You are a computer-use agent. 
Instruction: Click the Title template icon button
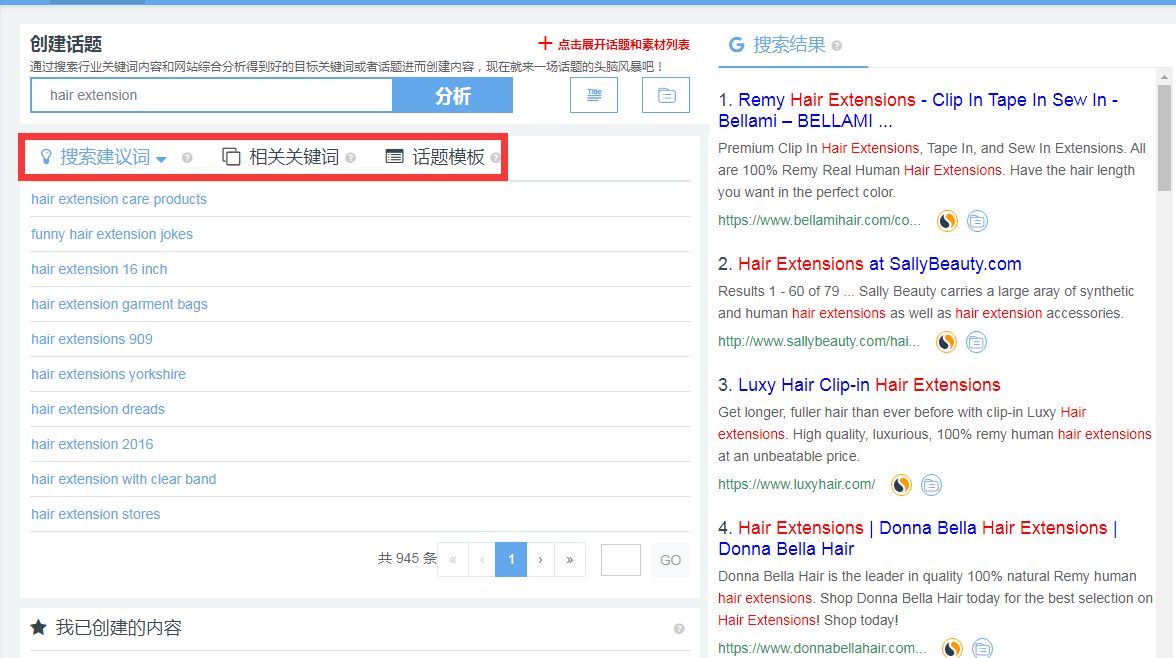593,95
